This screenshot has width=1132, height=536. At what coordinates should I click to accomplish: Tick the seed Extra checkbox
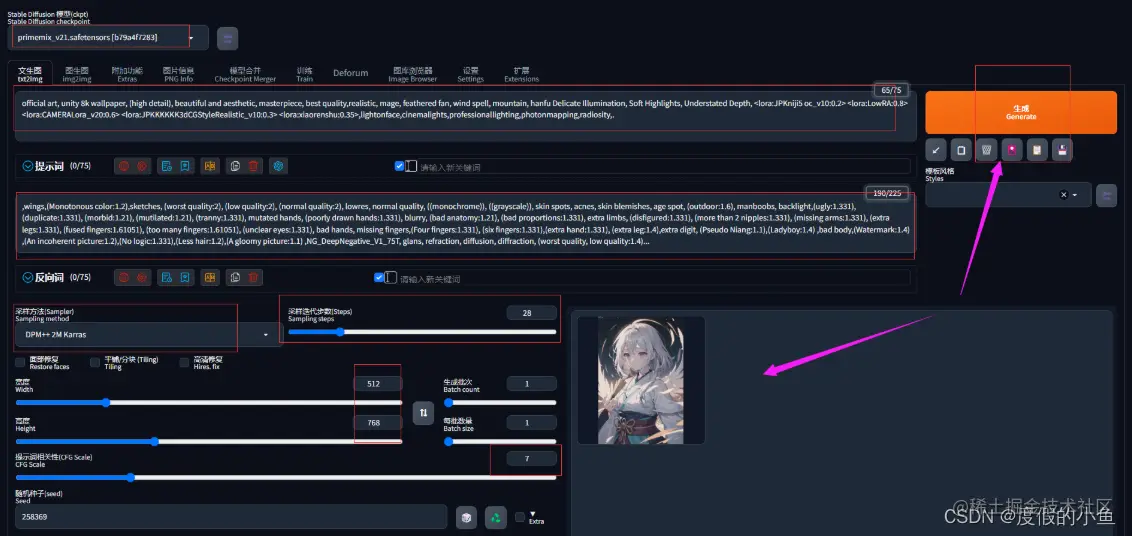[x=520, y=516]
